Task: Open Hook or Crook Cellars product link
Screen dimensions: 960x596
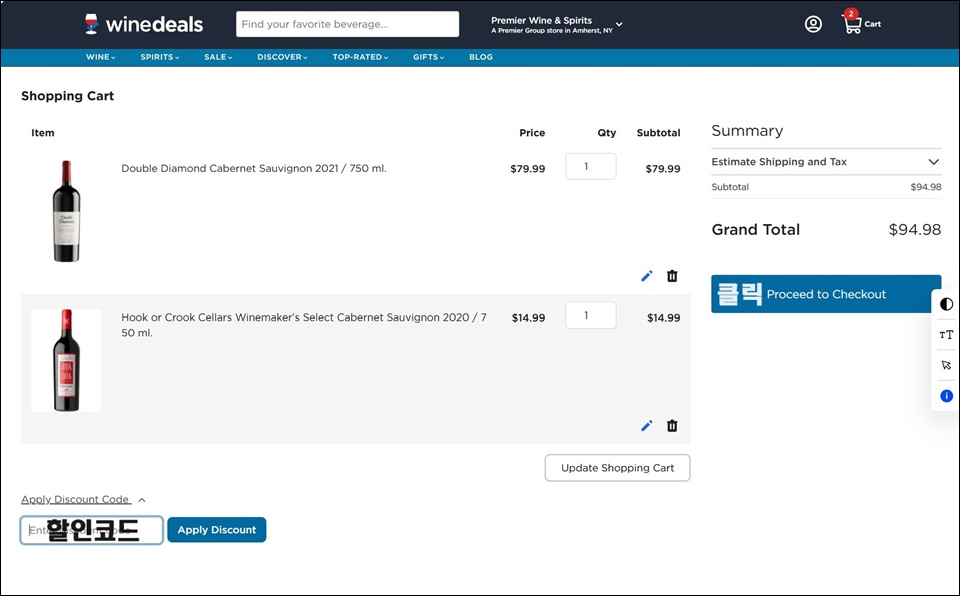Action: [x=304, y=325]
